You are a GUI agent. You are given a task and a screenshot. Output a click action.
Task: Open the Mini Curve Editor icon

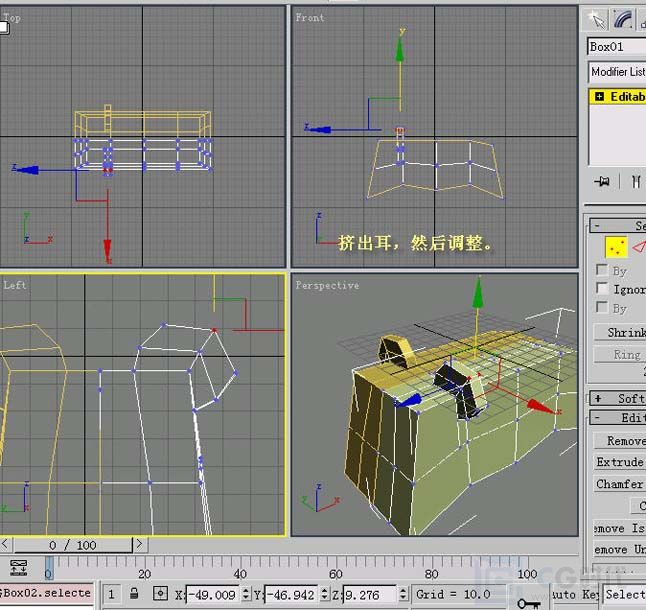pyautogui.click(x=19, y=567)
